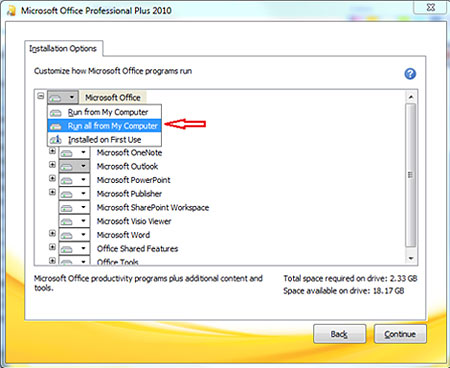Open the Microsoft Office install-state dropdown
This screenshot has width=450, height=368.
pos(63,97)
